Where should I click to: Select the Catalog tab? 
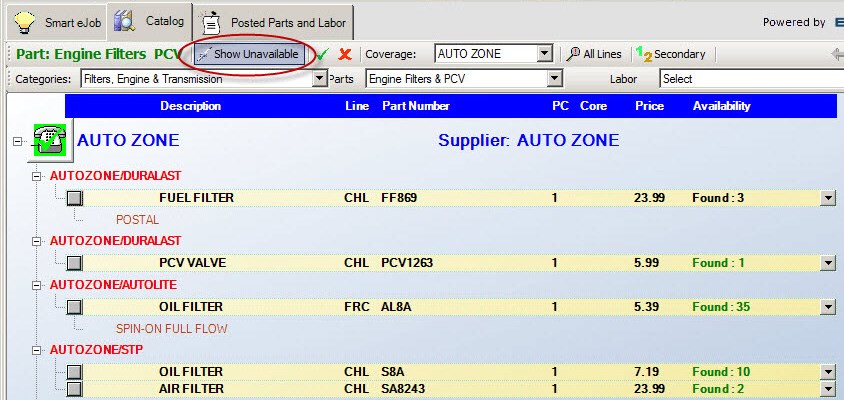coord(150,21)
